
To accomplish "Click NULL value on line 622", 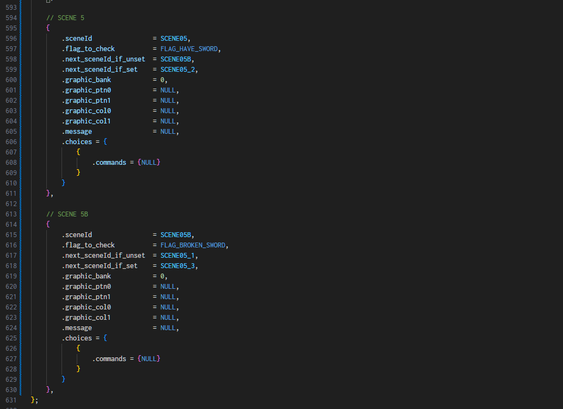I will pos(168,308).
